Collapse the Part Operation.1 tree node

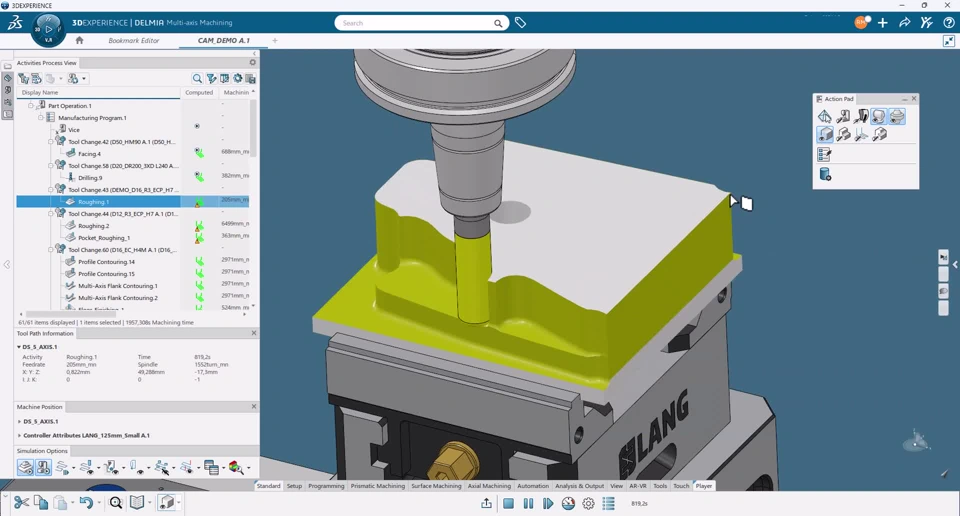pos(31,105)
